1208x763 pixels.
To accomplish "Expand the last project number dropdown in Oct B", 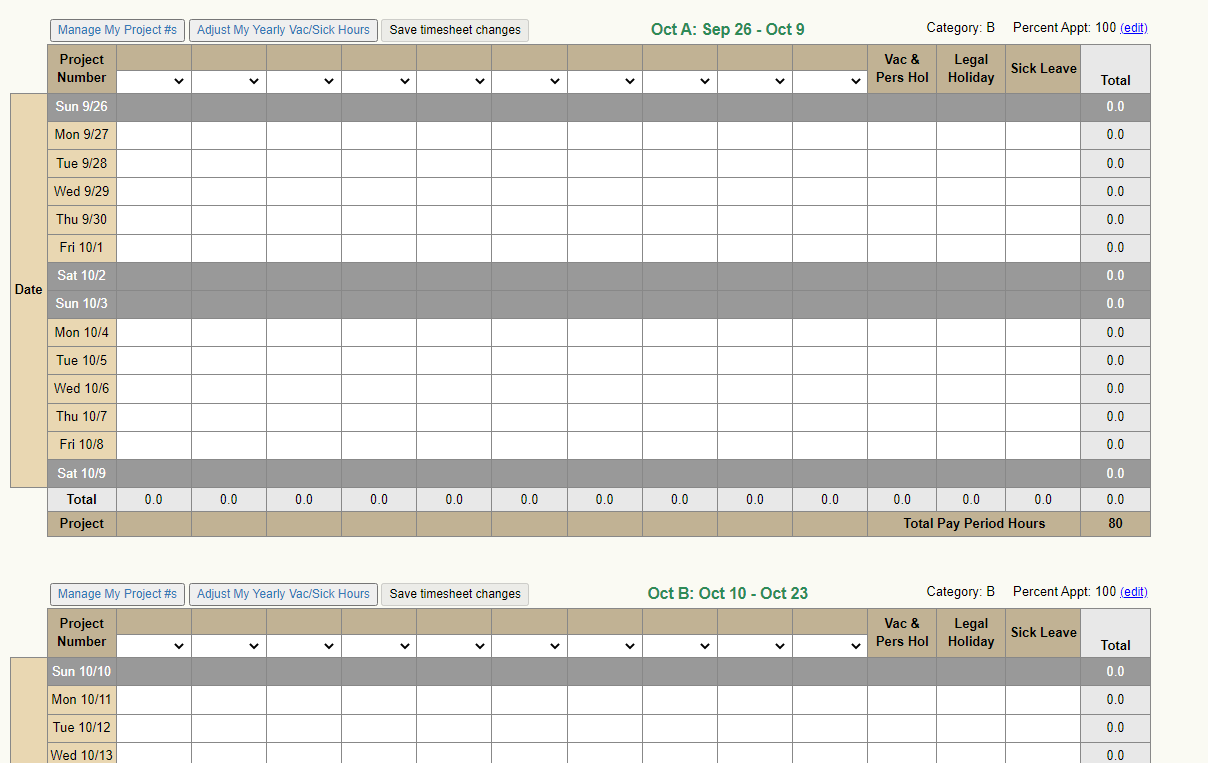I will pyautogui.click(x=830, y=646).
